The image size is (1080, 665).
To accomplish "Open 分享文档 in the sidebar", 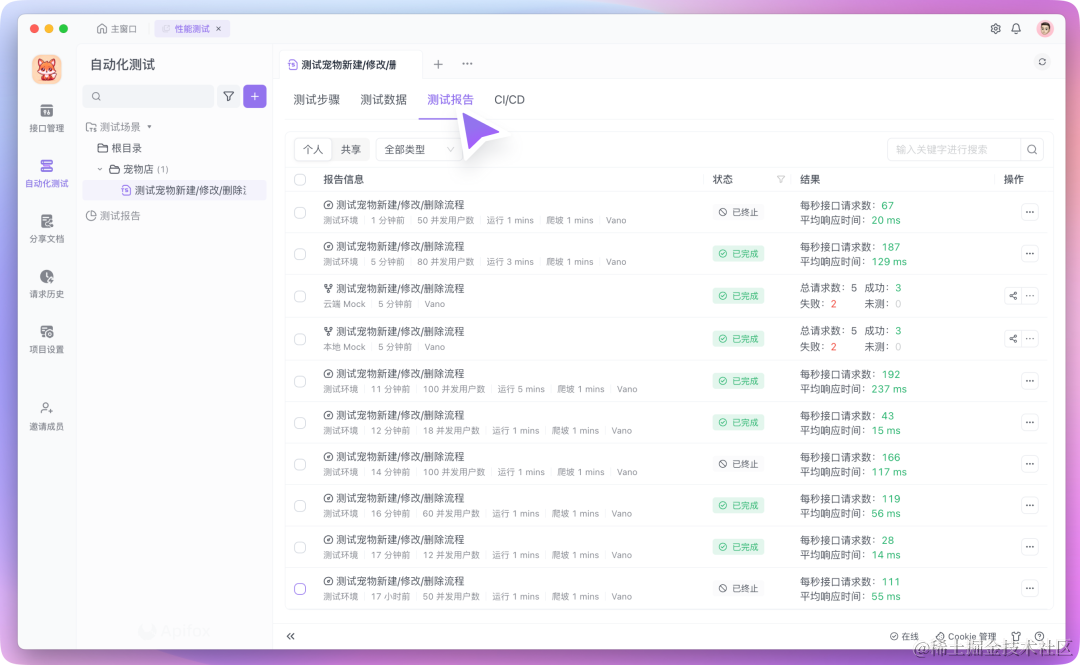I will click(46, 228).
